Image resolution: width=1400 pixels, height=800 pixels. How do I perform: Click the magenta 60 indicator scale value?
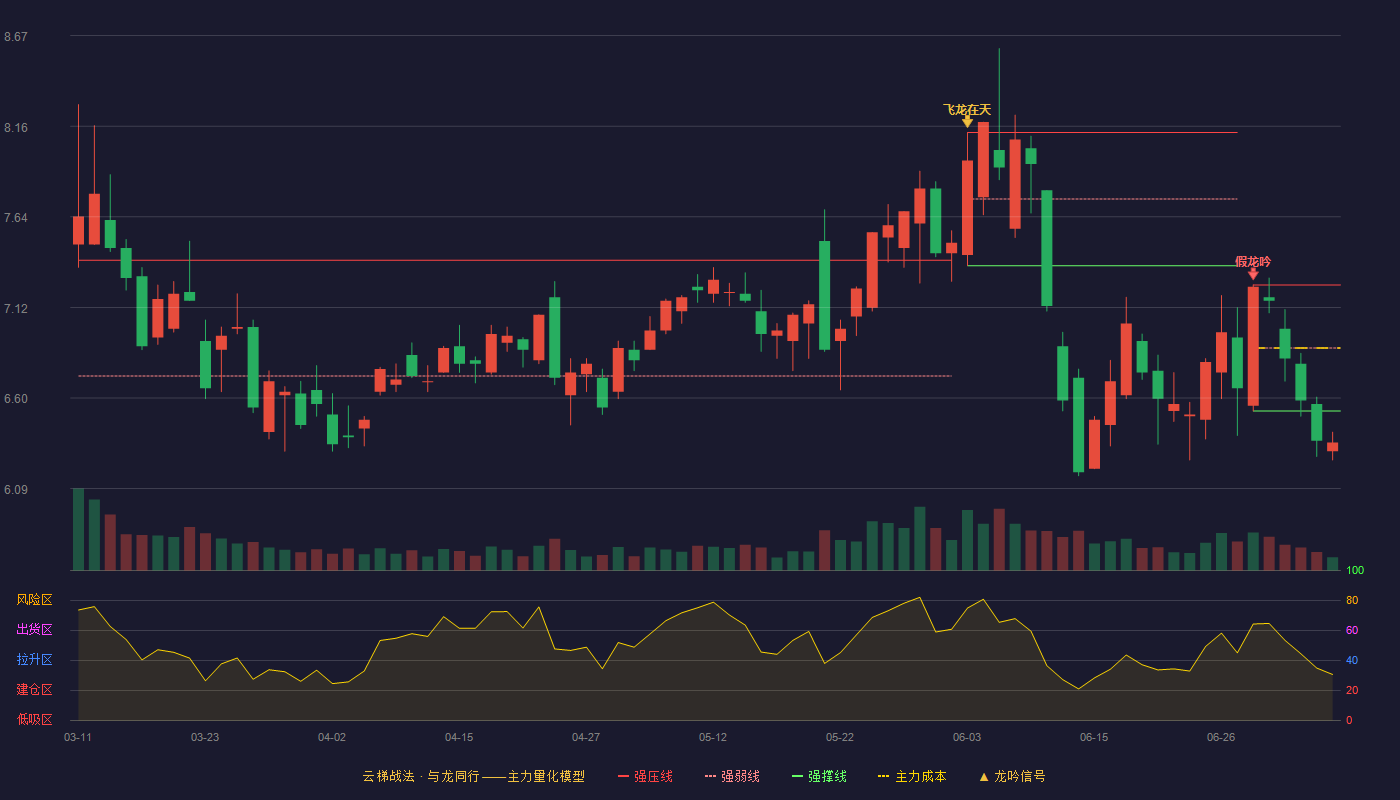point(1352,630)
